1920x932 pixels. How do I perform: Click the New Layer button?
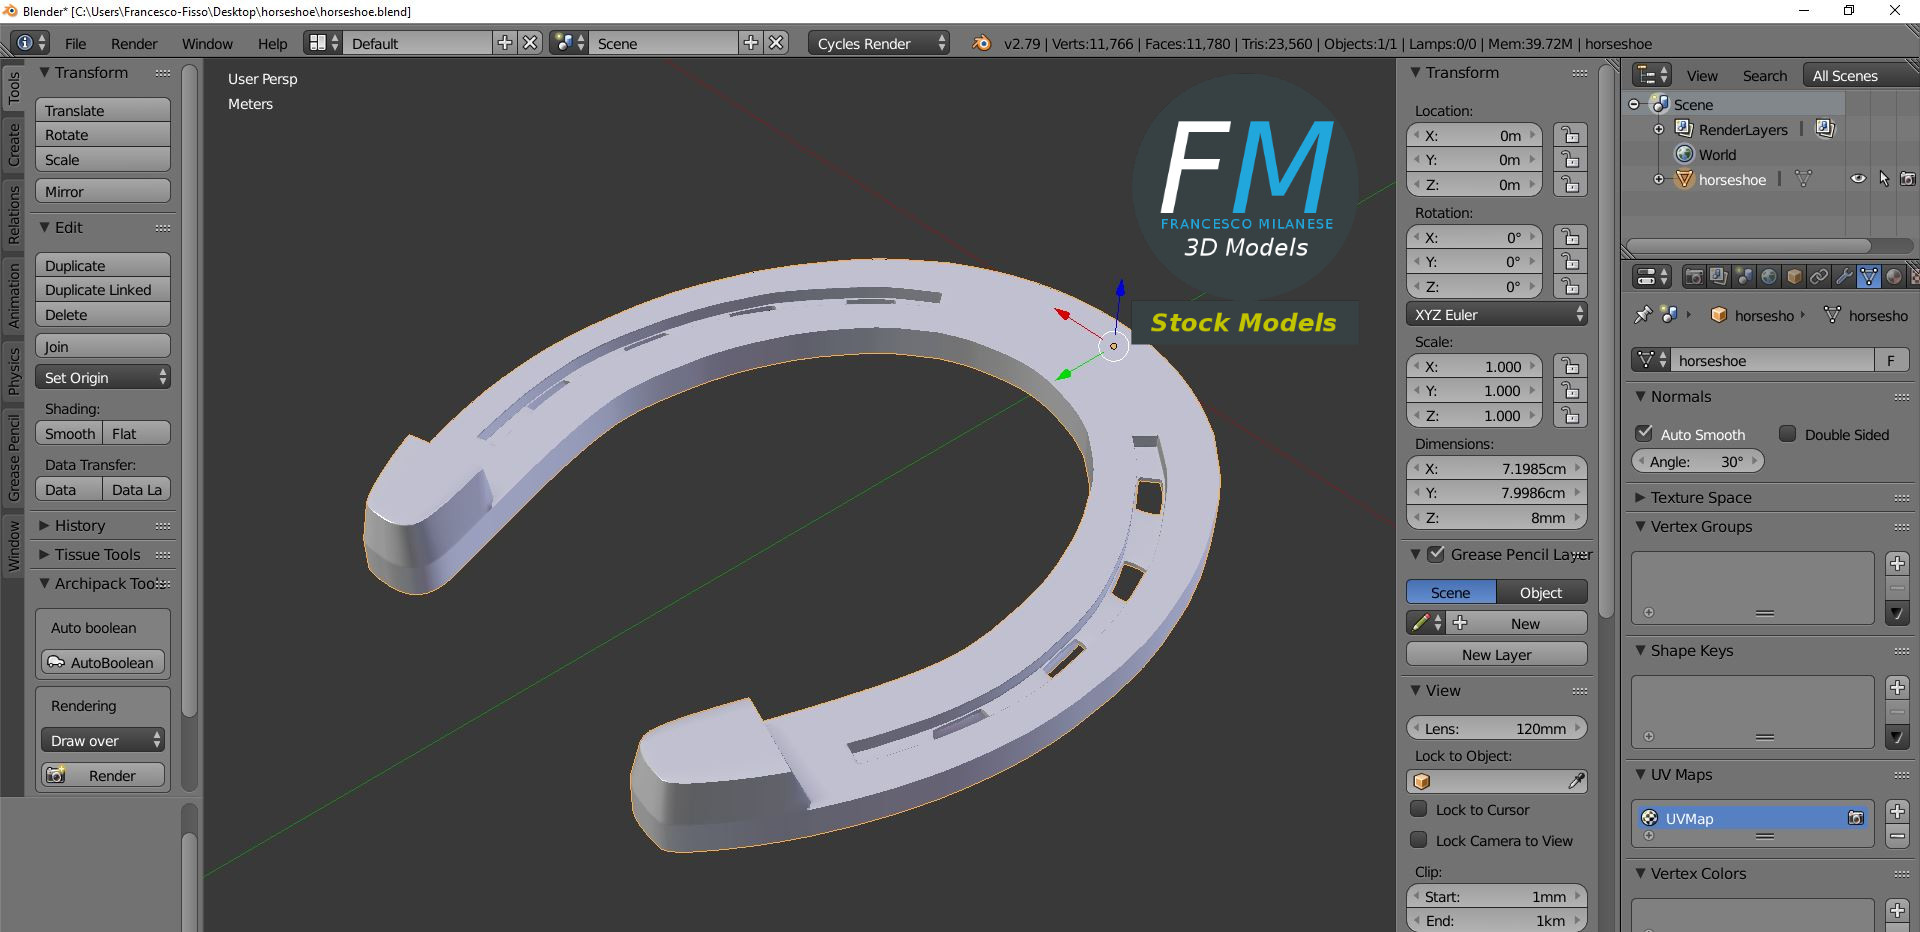[1495, 654]
